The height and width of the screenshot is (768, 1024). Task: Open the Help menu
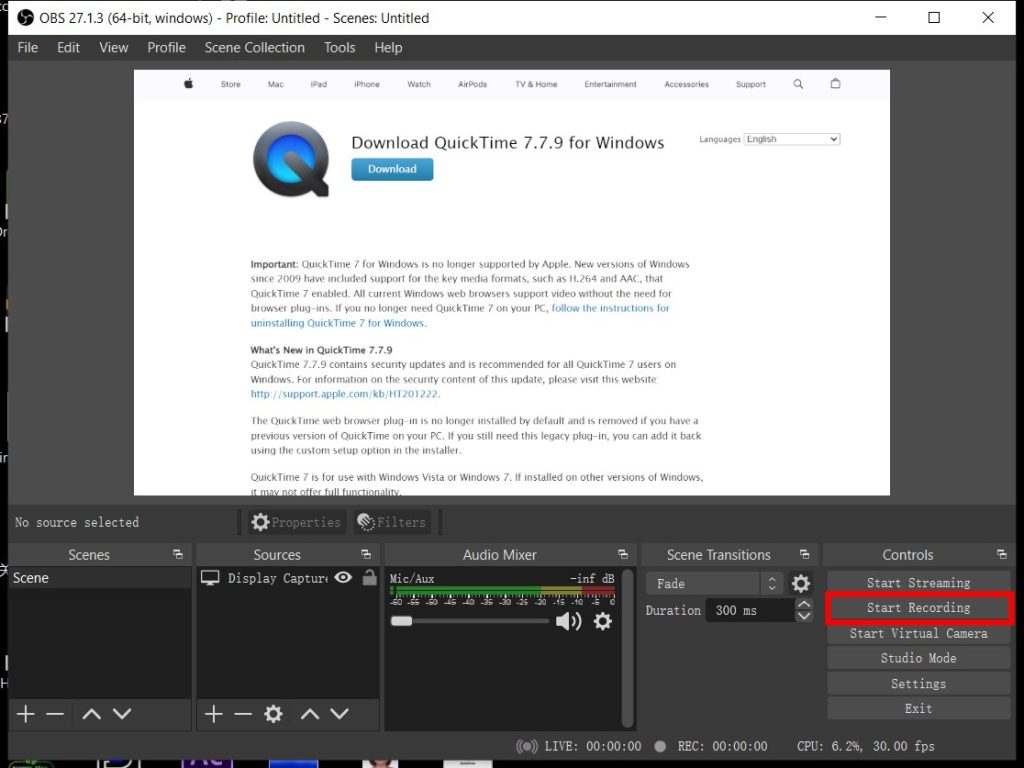pyautogui.click(x=388, y=48)
